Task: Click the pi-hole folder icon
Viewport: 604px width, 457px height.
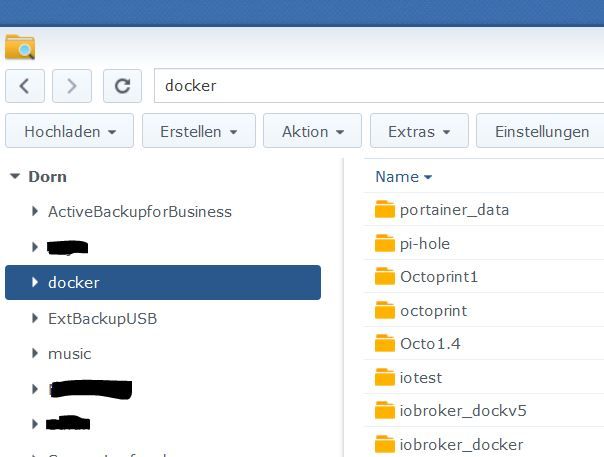Action: pos(385,243)
